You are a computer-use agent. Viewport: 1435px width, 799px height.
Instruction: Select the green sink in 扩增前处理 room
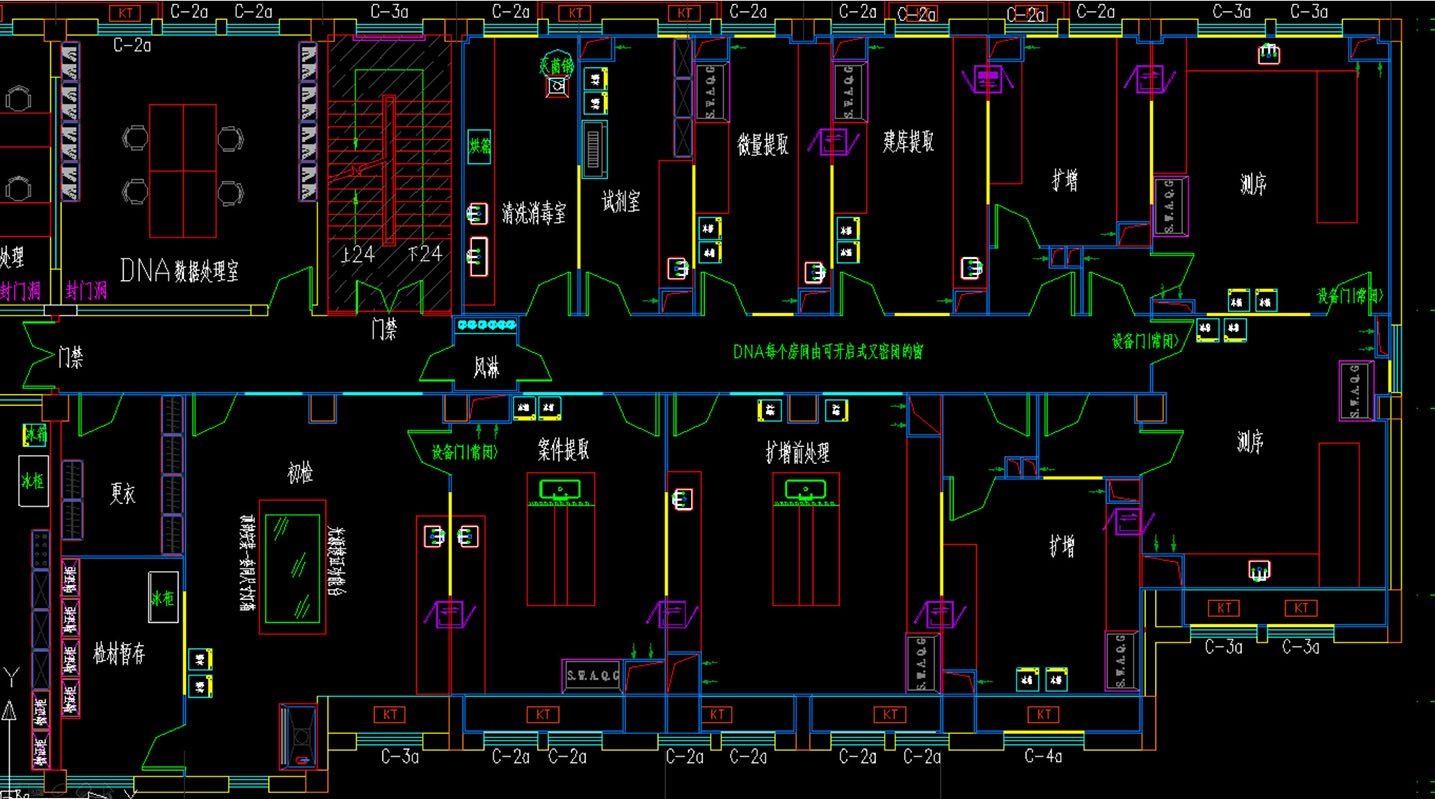point(805,490)
